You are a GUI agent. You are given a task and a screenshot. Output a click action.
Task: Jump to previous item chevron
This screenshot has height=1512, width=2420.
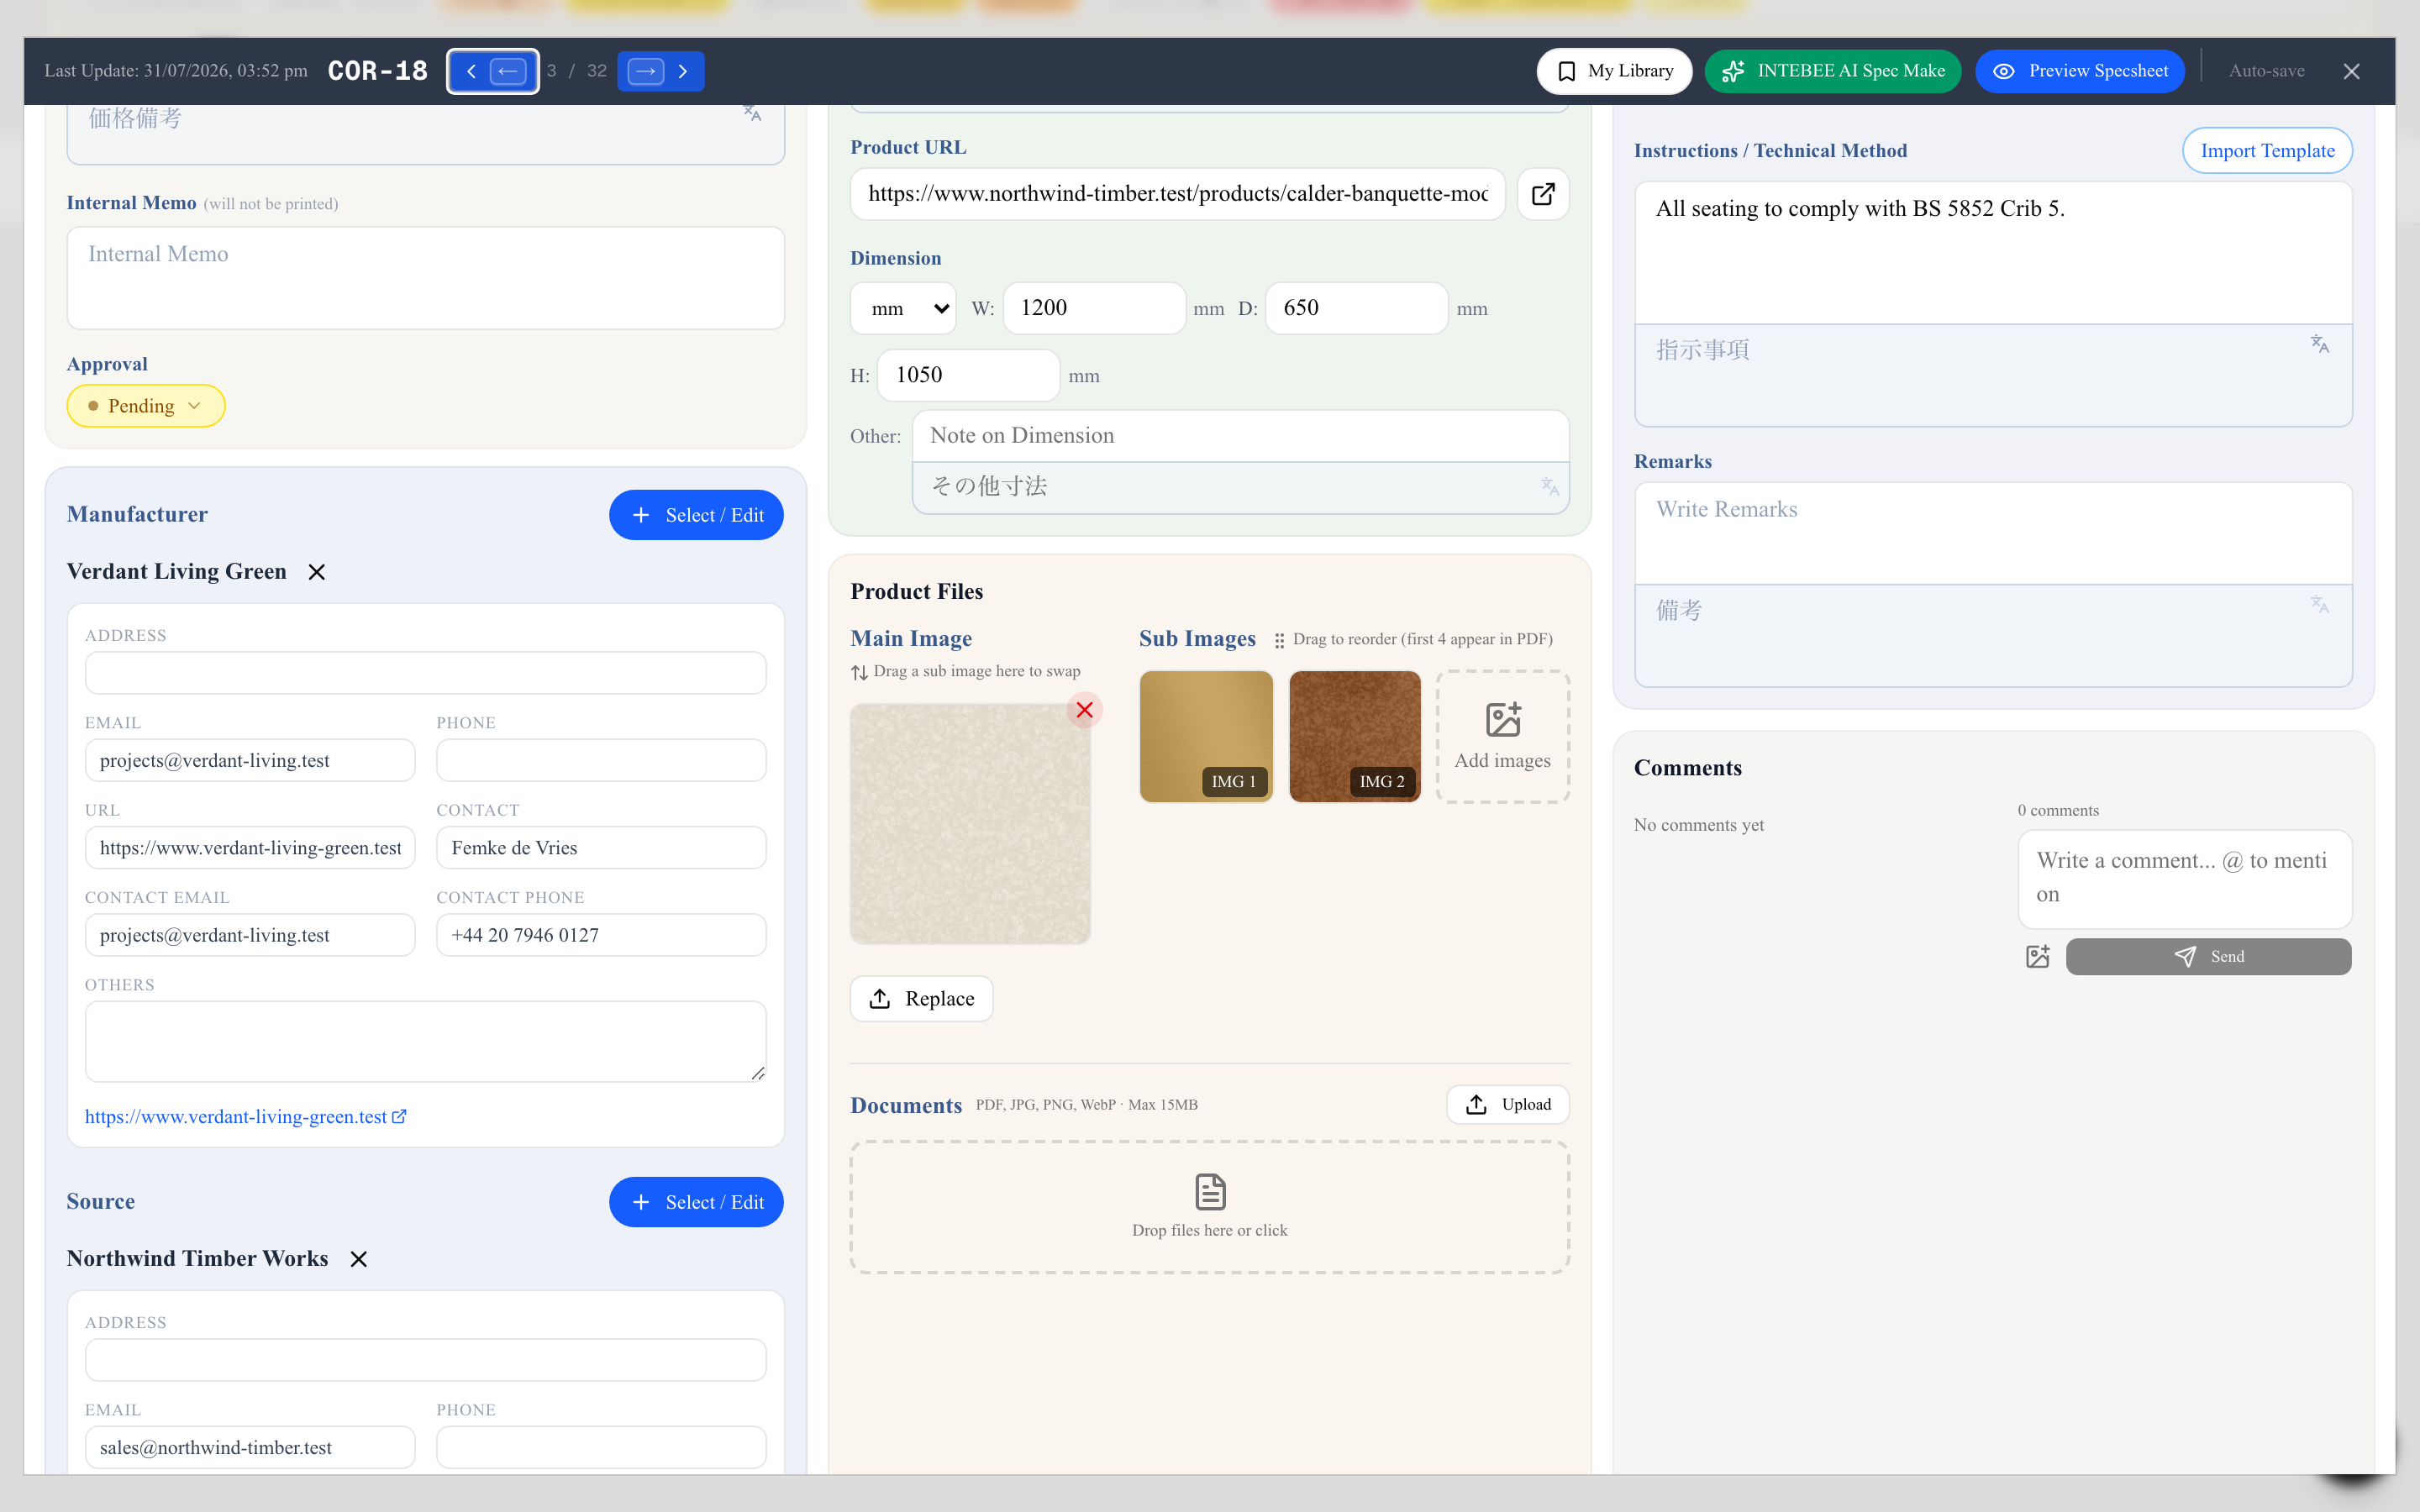point(471,71)
